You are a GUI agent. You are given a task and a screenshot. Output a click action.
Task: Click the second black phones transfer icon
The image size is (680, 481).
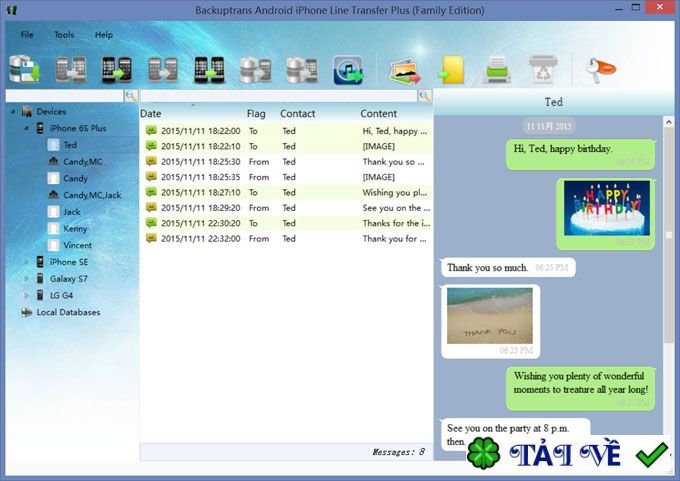coord(209,69)
